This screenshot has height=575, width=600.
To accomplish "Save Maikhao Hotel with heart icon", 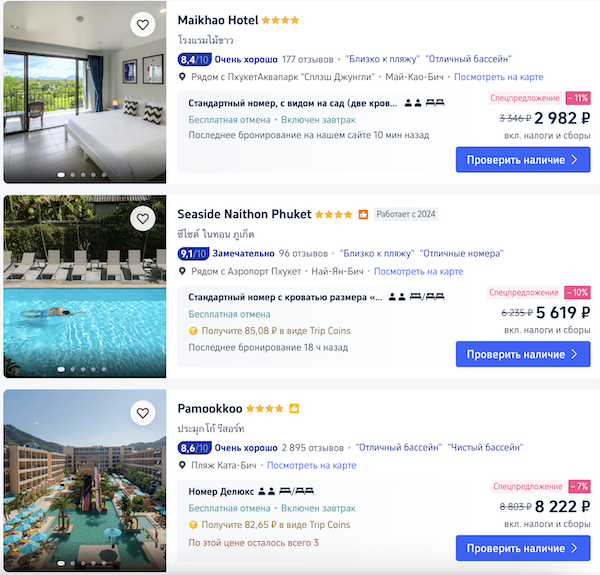I will (143, 25).
